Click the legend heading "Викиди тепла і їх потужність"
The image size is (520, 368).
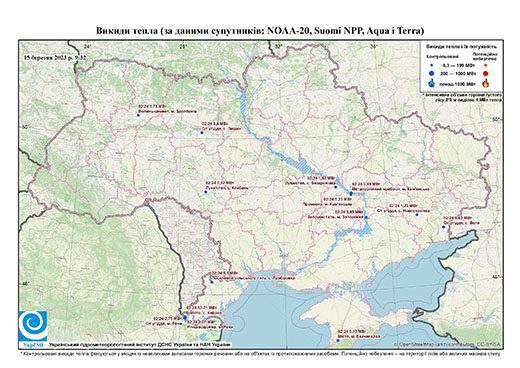click(461, 46)
